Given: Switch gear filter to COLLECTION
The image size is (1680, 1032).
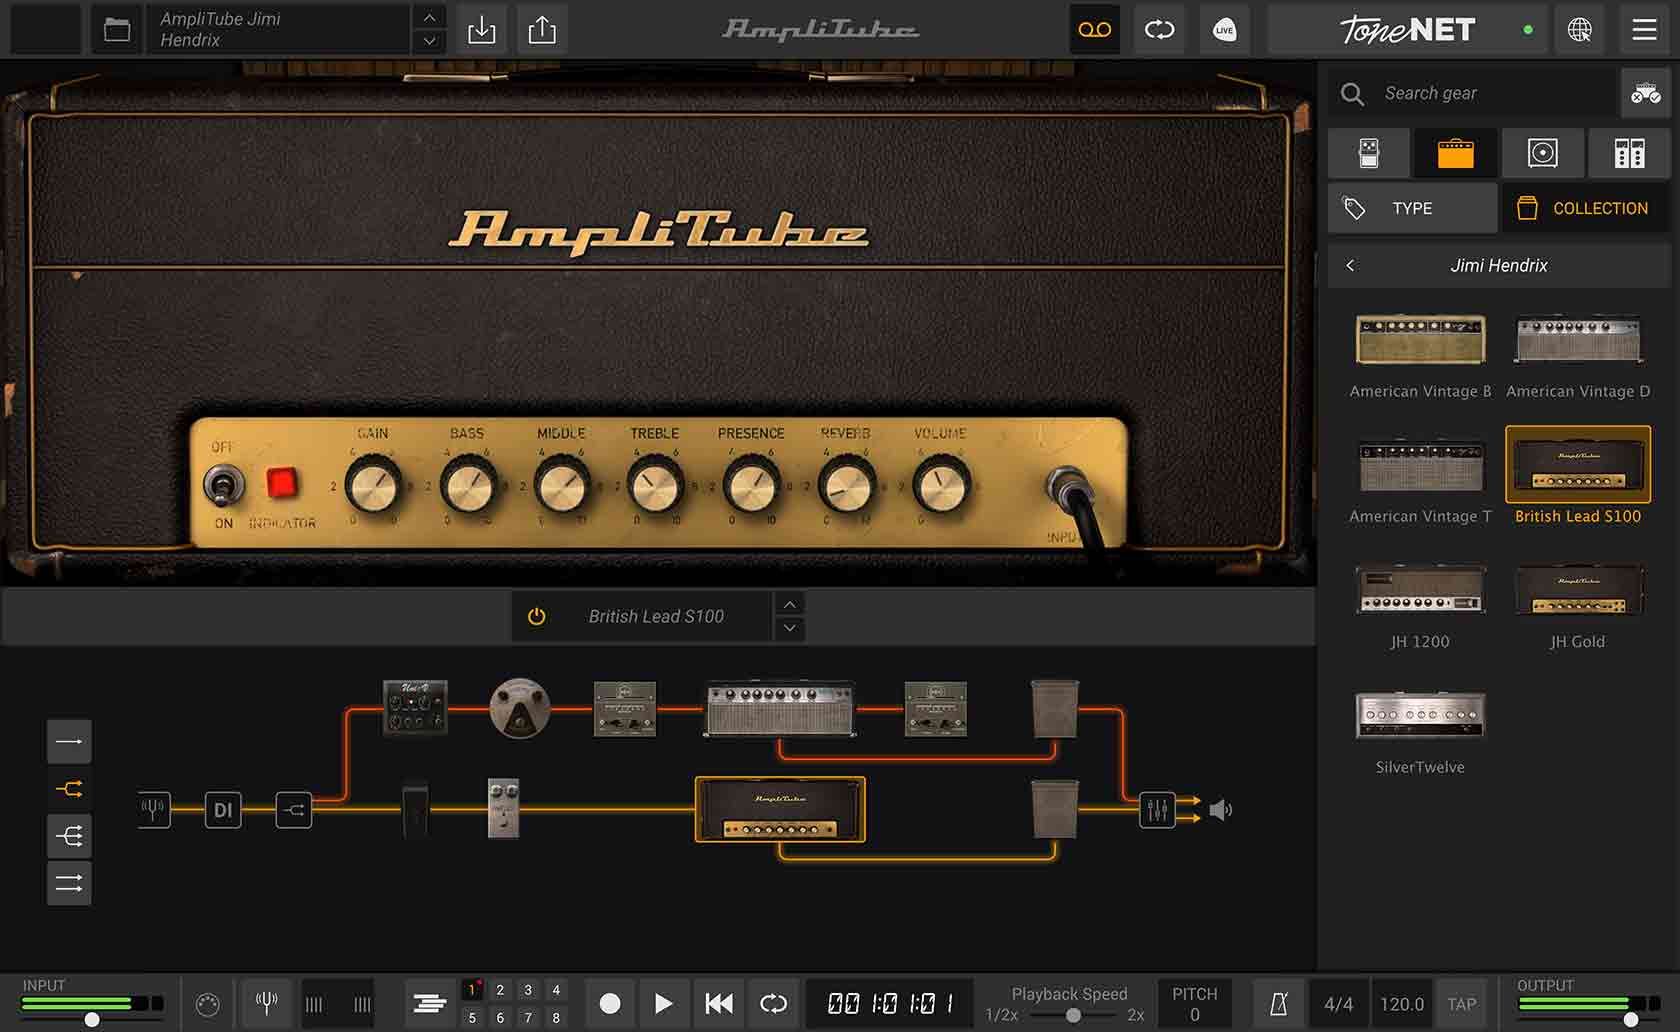Looking at the screenshot, I should click(x=1585, y=208).
